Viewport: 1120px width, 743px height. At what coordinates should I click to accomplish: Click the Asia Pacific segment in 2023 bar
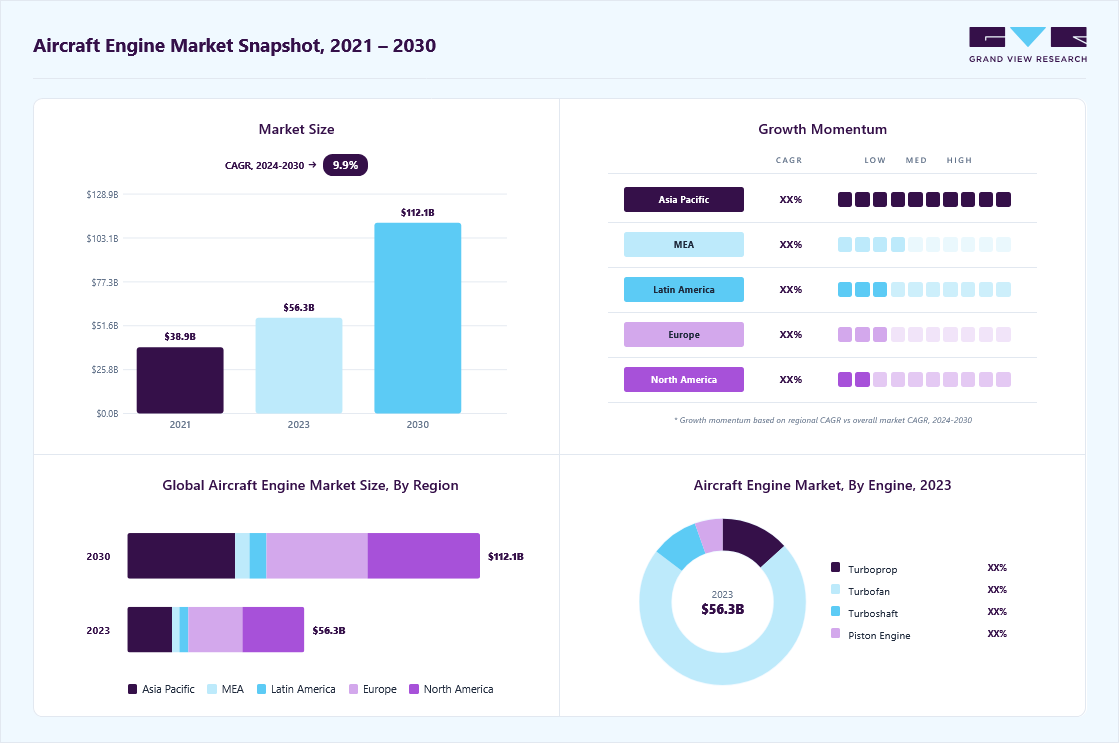click(x=150, y=629)
